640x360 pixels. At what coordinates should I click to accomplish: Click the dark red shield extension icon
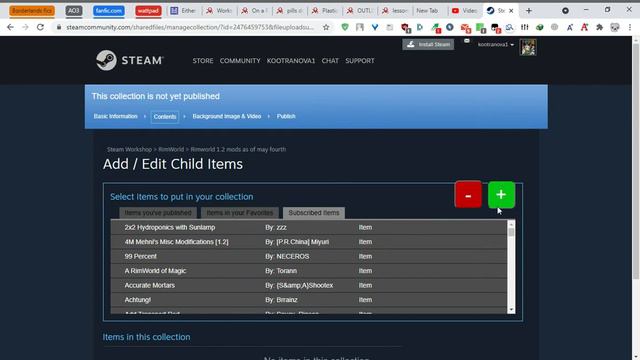[405, 28]
